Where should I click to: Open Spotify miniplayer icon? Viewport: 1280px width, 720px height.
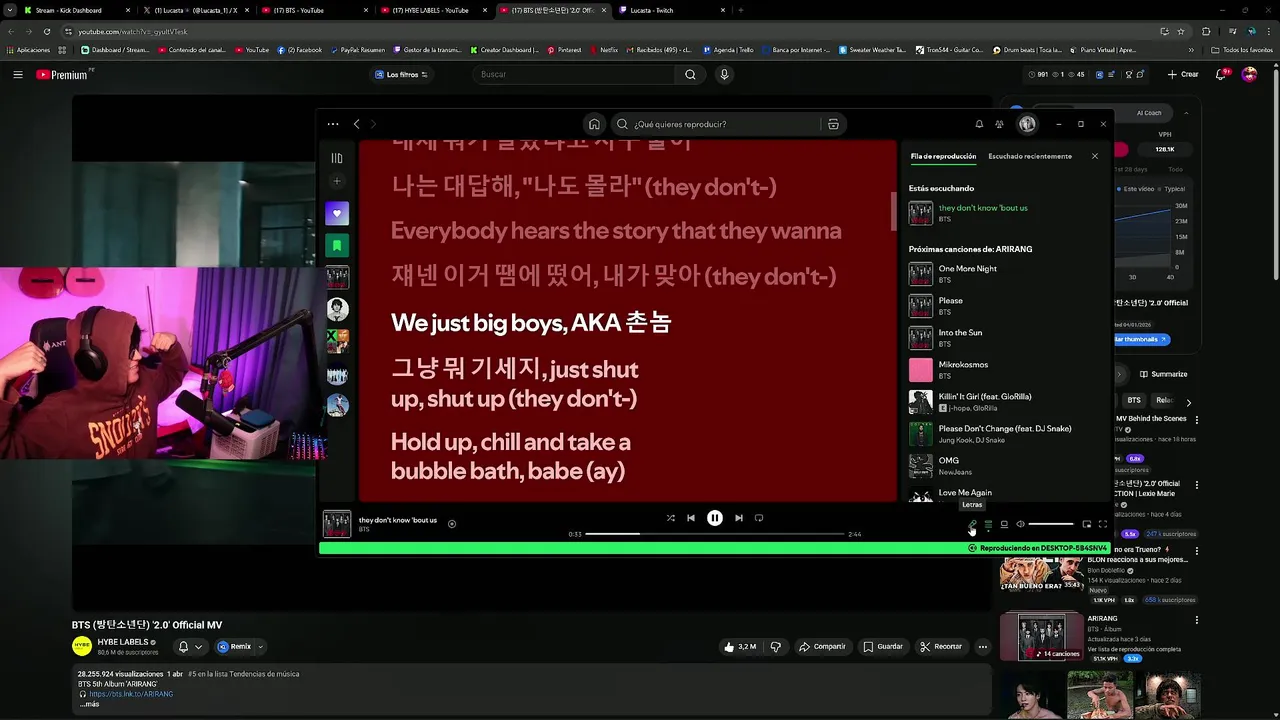pyautogui.click(x=1087, y=524)
